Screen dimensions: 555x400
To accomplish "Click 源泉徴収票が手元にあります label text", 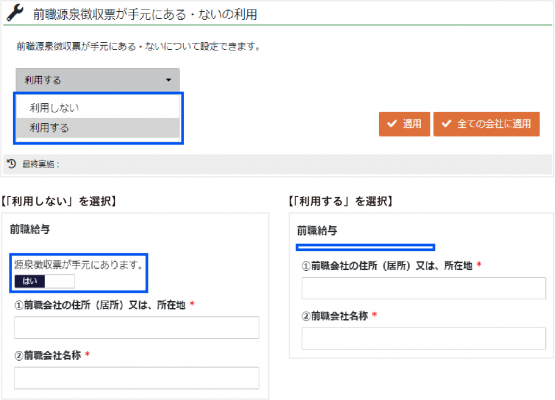I will [79, 264].
